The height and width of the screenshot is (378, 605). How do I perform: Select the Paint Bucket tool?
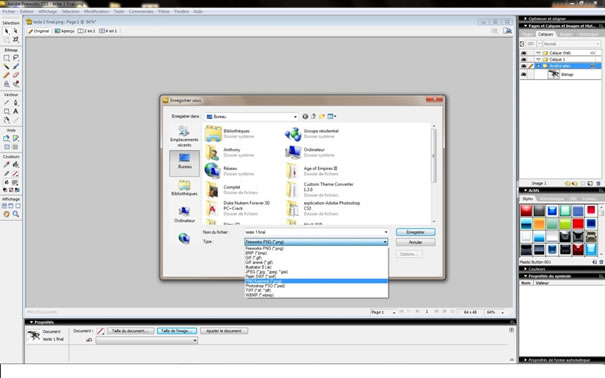click(16, 165)
